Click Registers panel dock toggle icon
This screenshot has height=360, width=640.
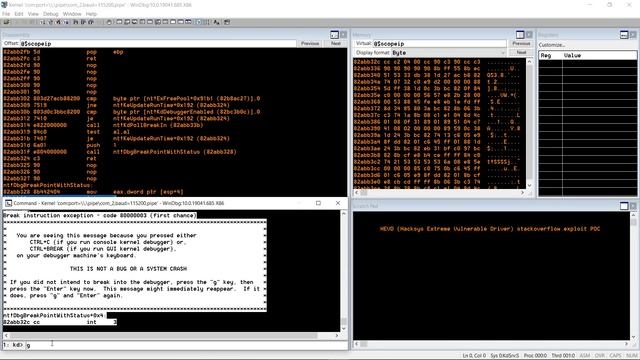click(624, 35)
